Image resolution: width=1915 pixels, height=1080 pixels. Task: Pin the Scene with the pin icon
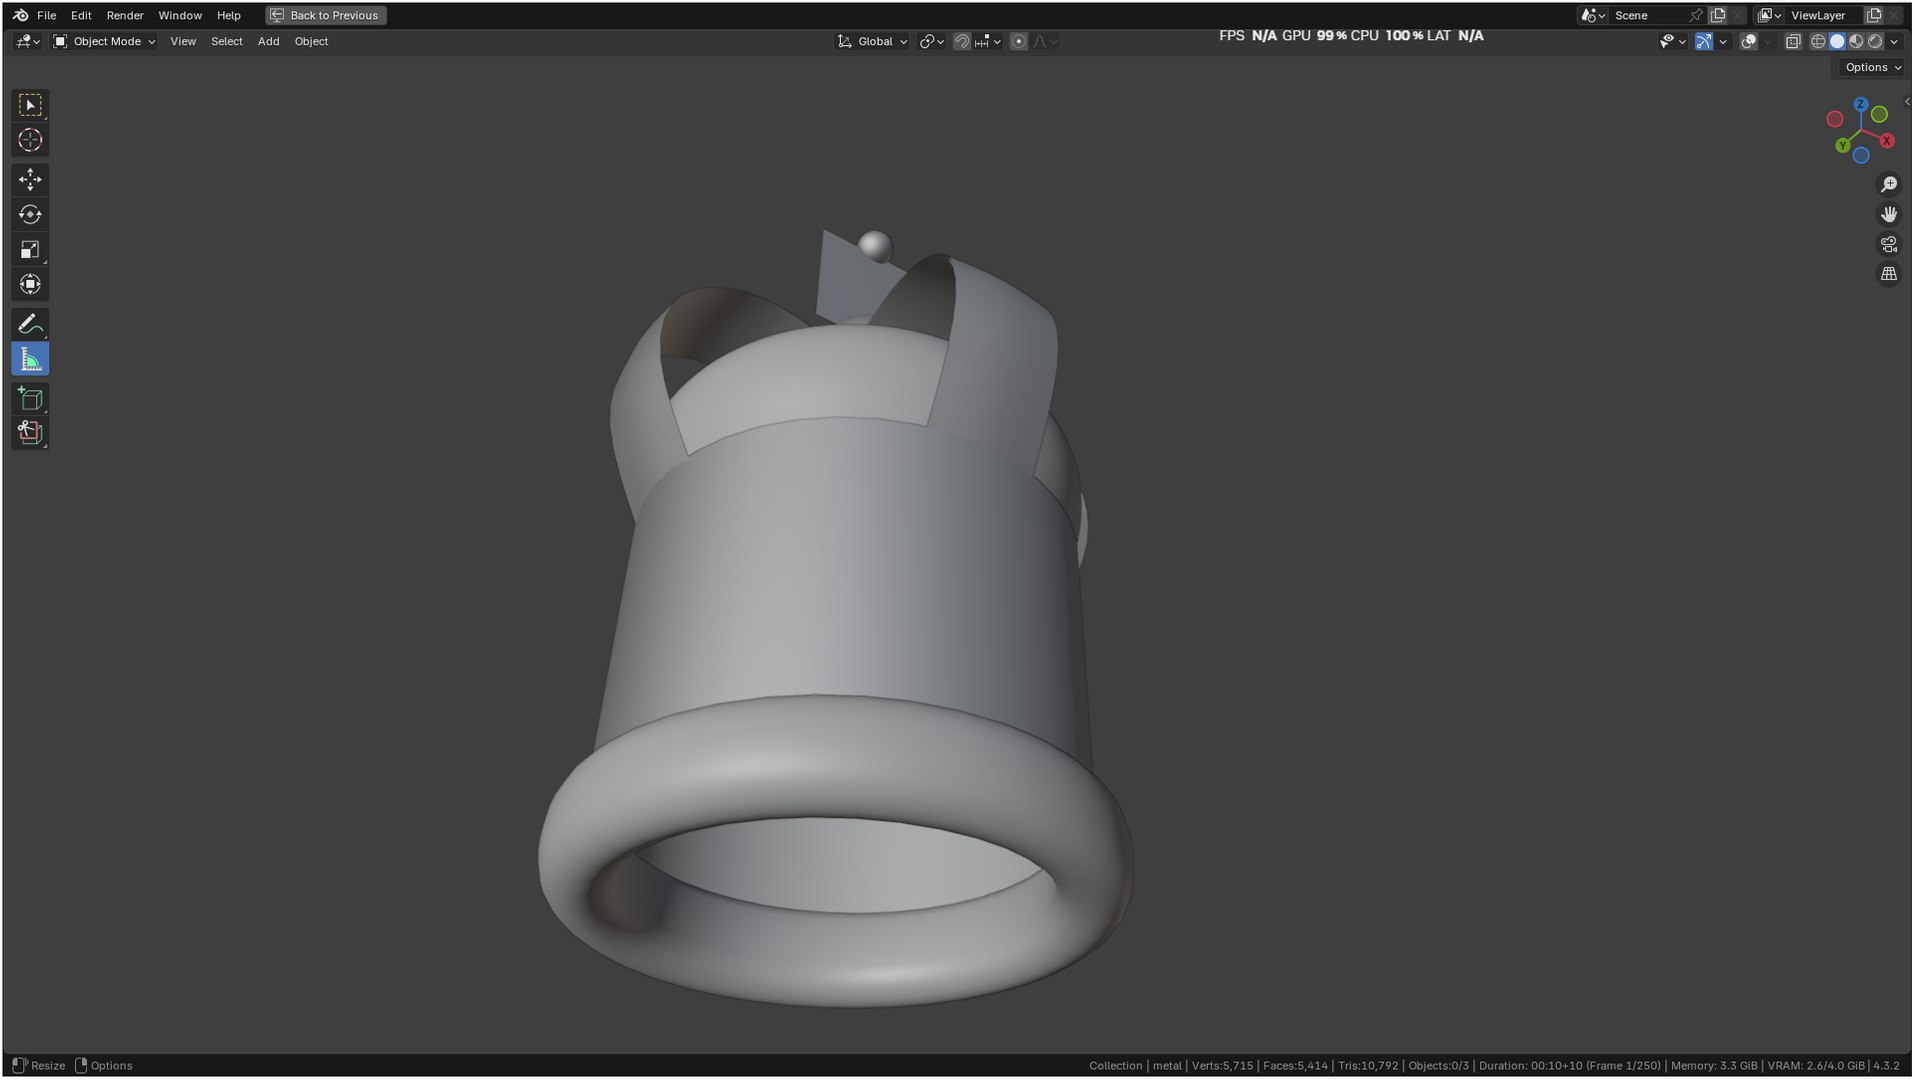(1695, 15)
